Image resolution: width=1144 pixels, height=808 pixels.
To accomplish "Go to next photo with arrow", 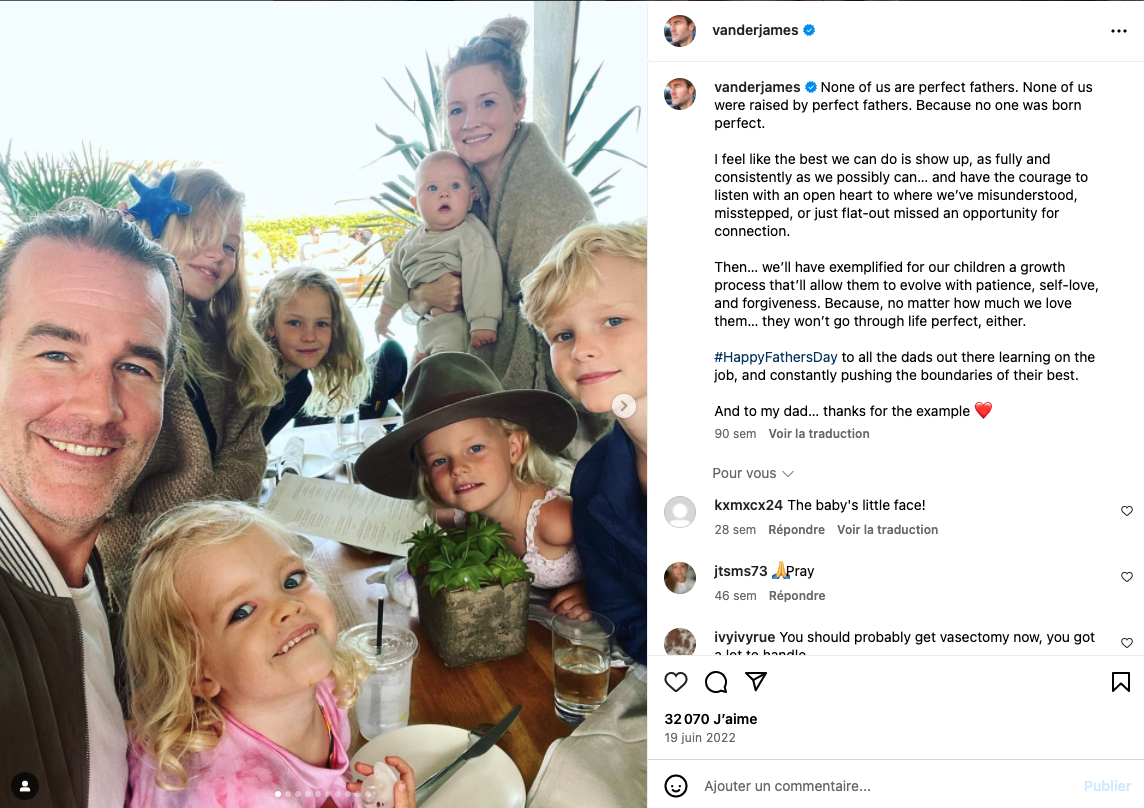I will tap(624, 406).
